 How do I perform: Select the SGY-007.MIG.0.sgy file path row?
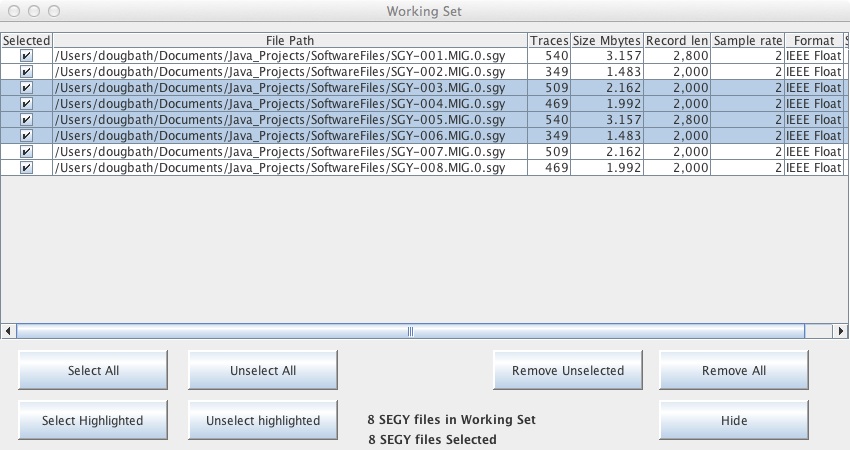(289, 152)
